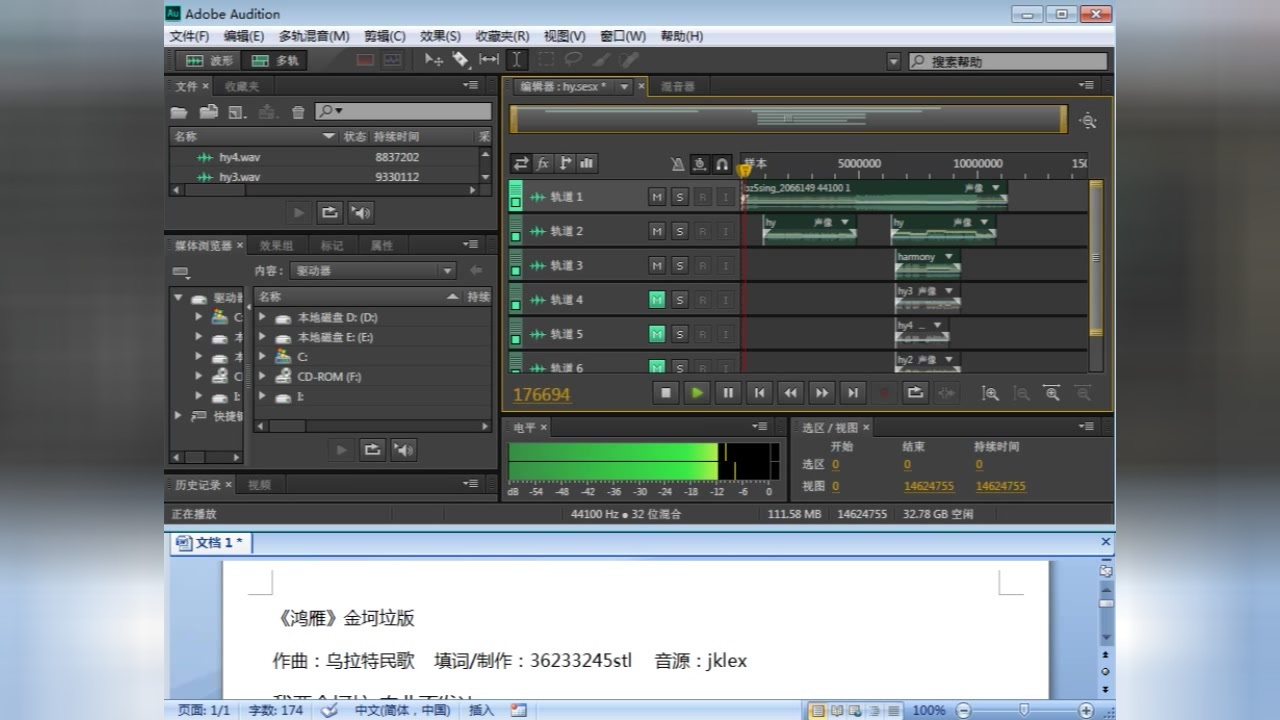
Task: Delete selected file using trash icon
Action: [x=298, y=112]
